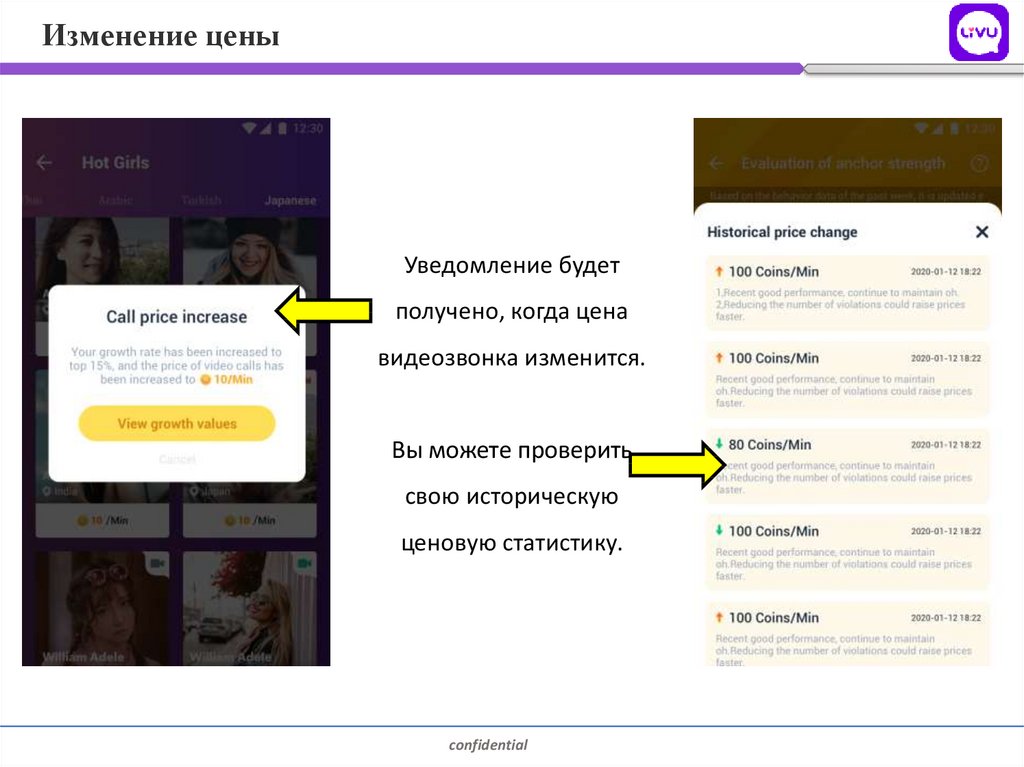1024x767 pixels.
Task: Click the LIVU app logo
Action: [x=978, y=33]
